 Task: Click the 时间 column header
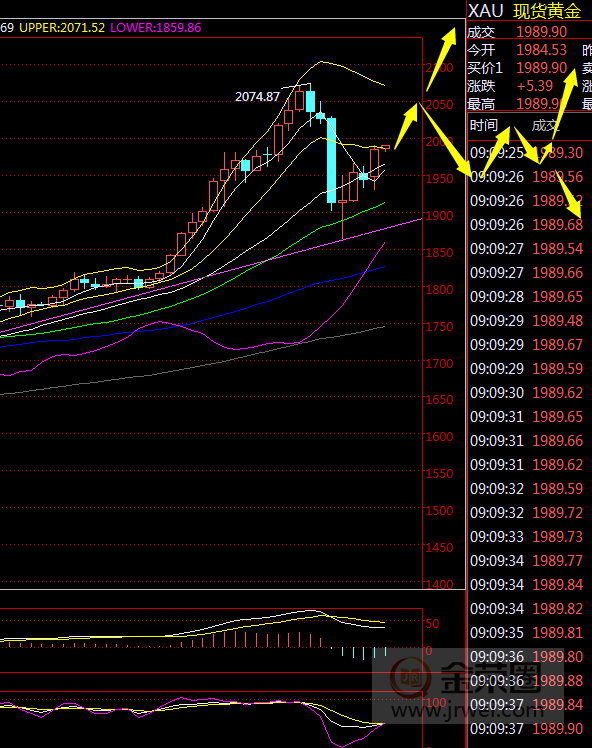tap(484, 125)
